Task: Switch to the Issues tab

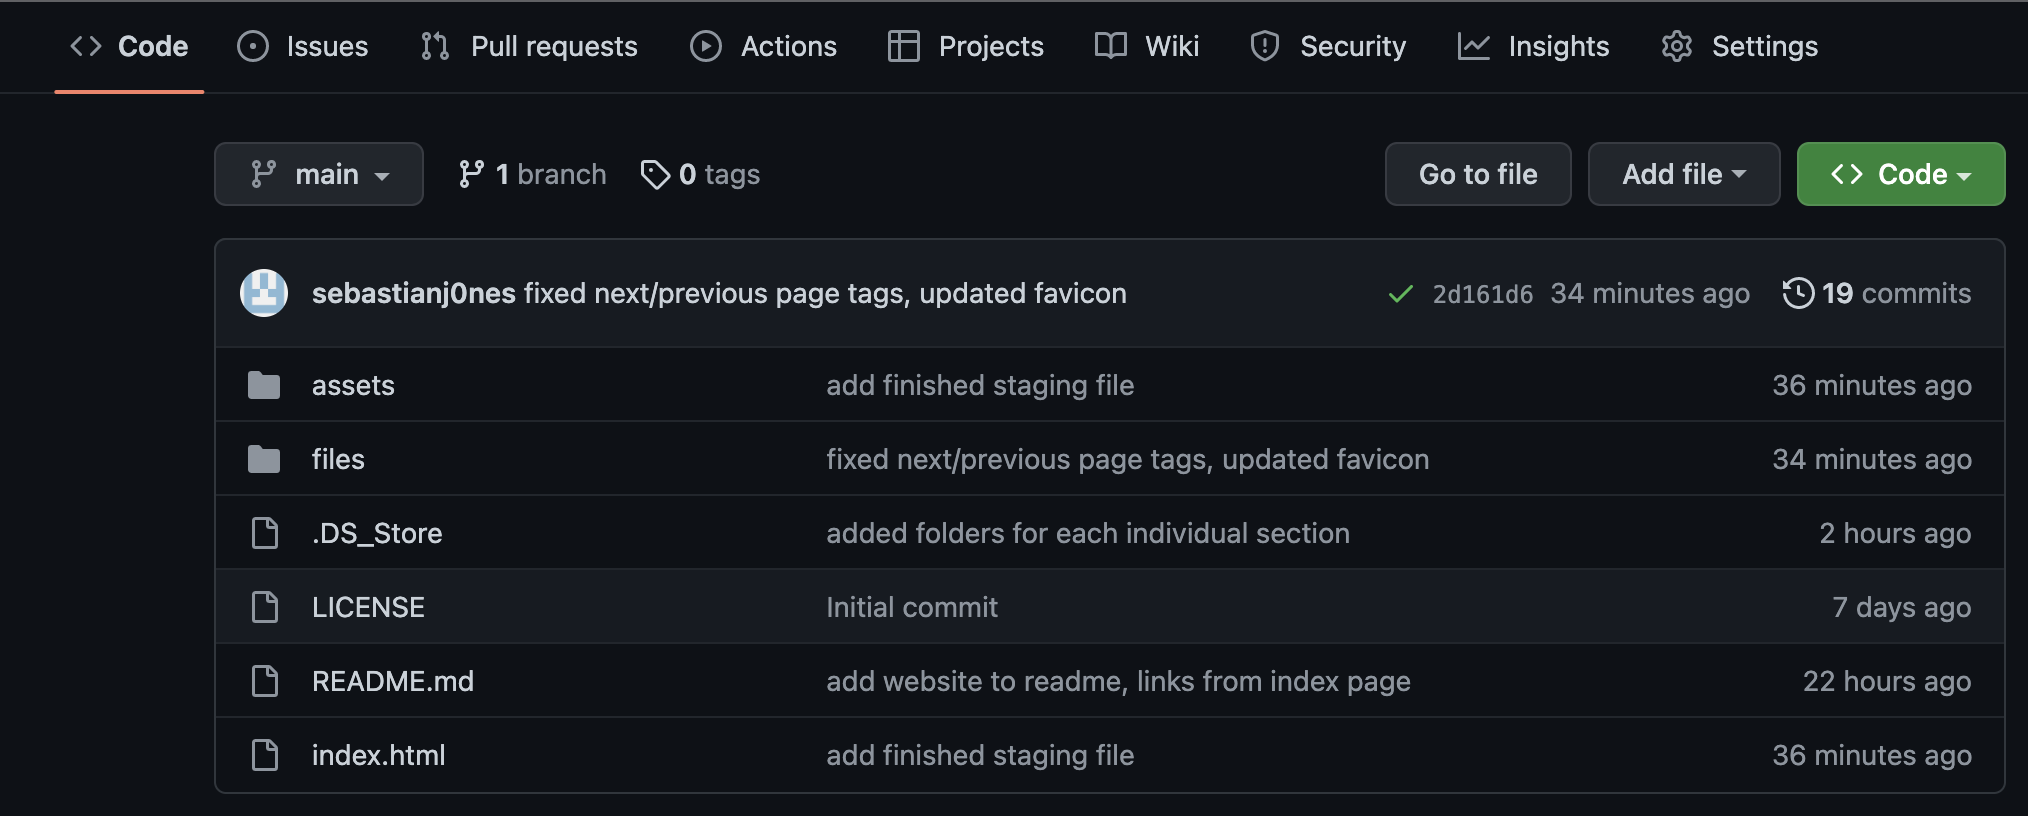Action: pos(302,46)
